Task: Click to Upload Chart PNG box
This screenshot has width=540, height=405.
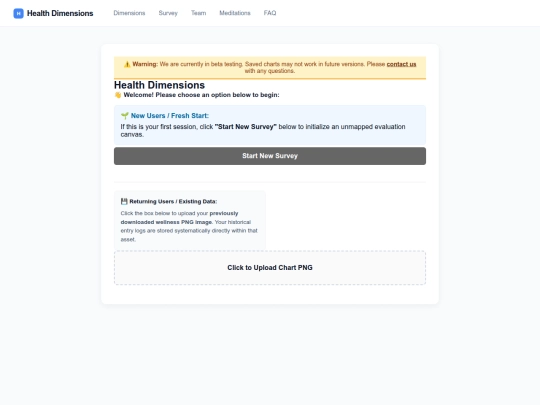Action: click(270, 268)
